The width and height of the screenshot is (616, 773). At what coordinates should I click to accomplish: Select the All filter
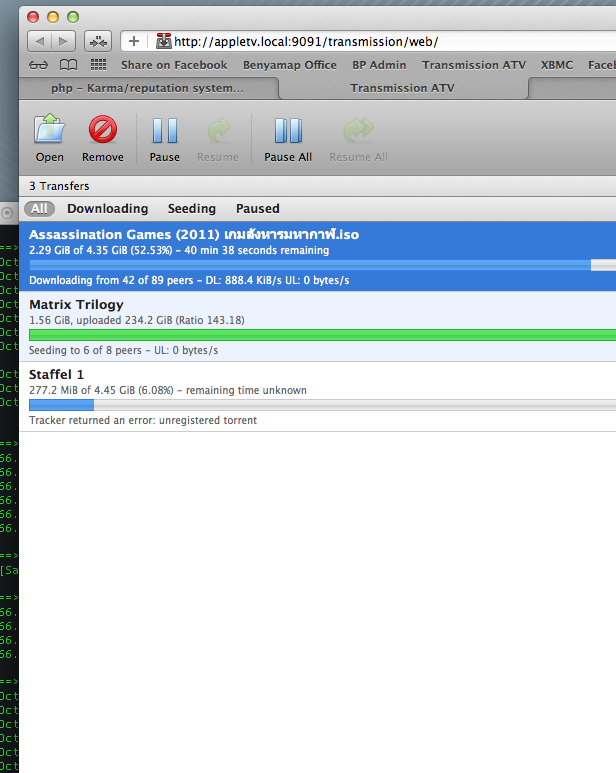coord(39,209)
